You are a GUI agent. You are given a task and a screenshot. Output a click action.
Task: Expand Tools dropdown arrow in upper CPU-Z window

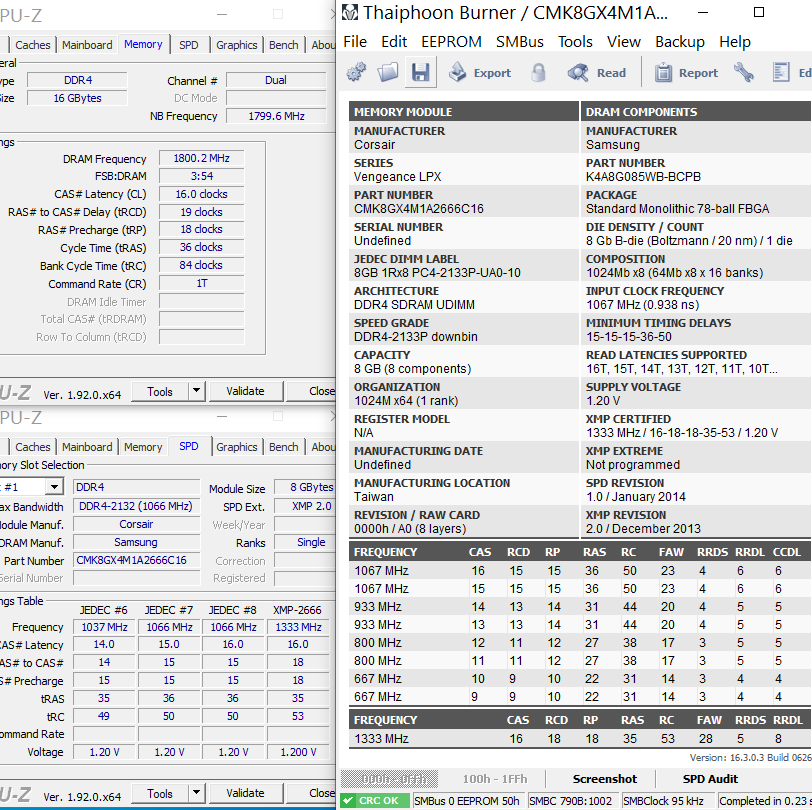(x=196, y=391)
